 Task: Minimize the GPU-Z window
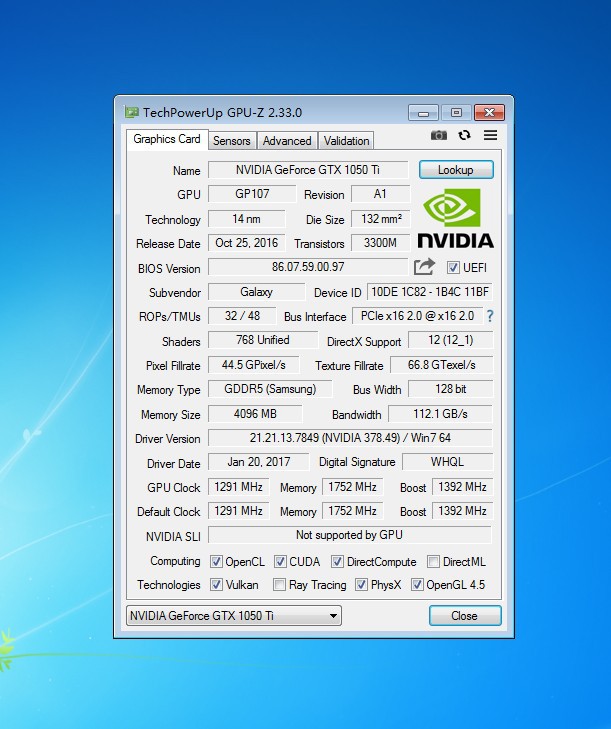(423, 113)
